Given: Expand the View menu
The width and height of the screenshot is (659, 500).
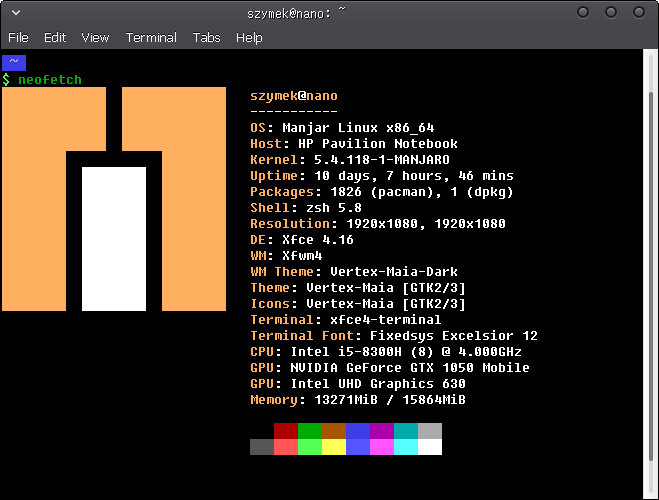Looking at the screenshot, I should [x=95, y=38].
